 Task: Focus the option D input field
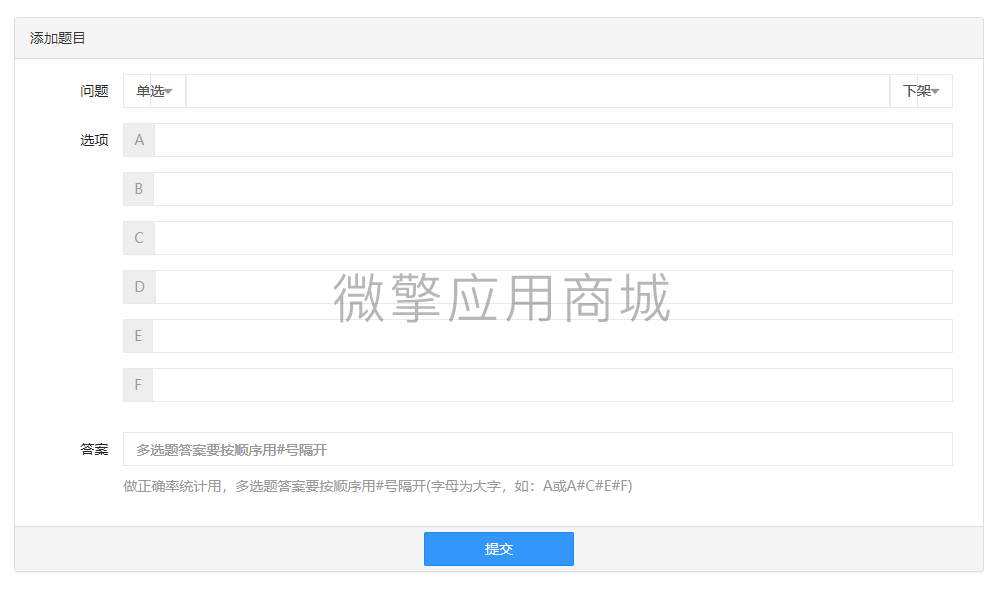554,287
